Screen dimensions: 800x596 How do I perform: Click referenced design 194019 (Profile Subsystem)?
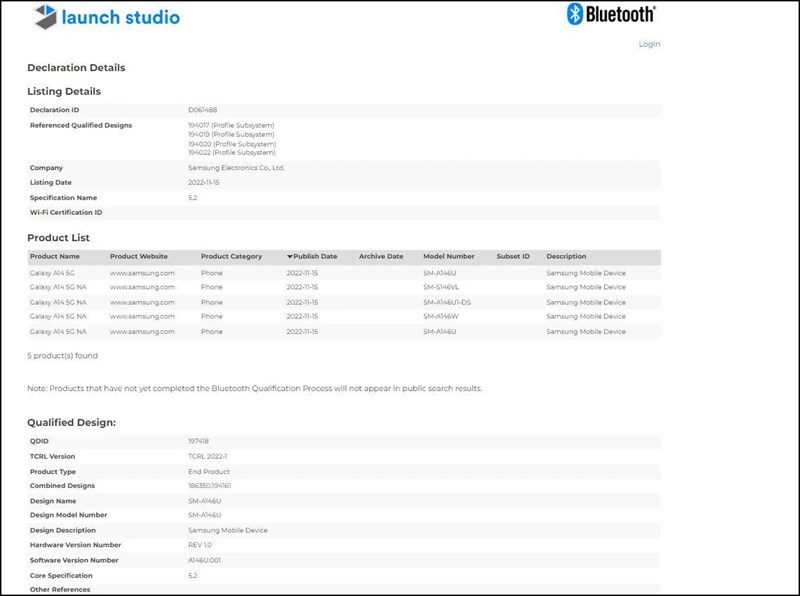[231, 134]
